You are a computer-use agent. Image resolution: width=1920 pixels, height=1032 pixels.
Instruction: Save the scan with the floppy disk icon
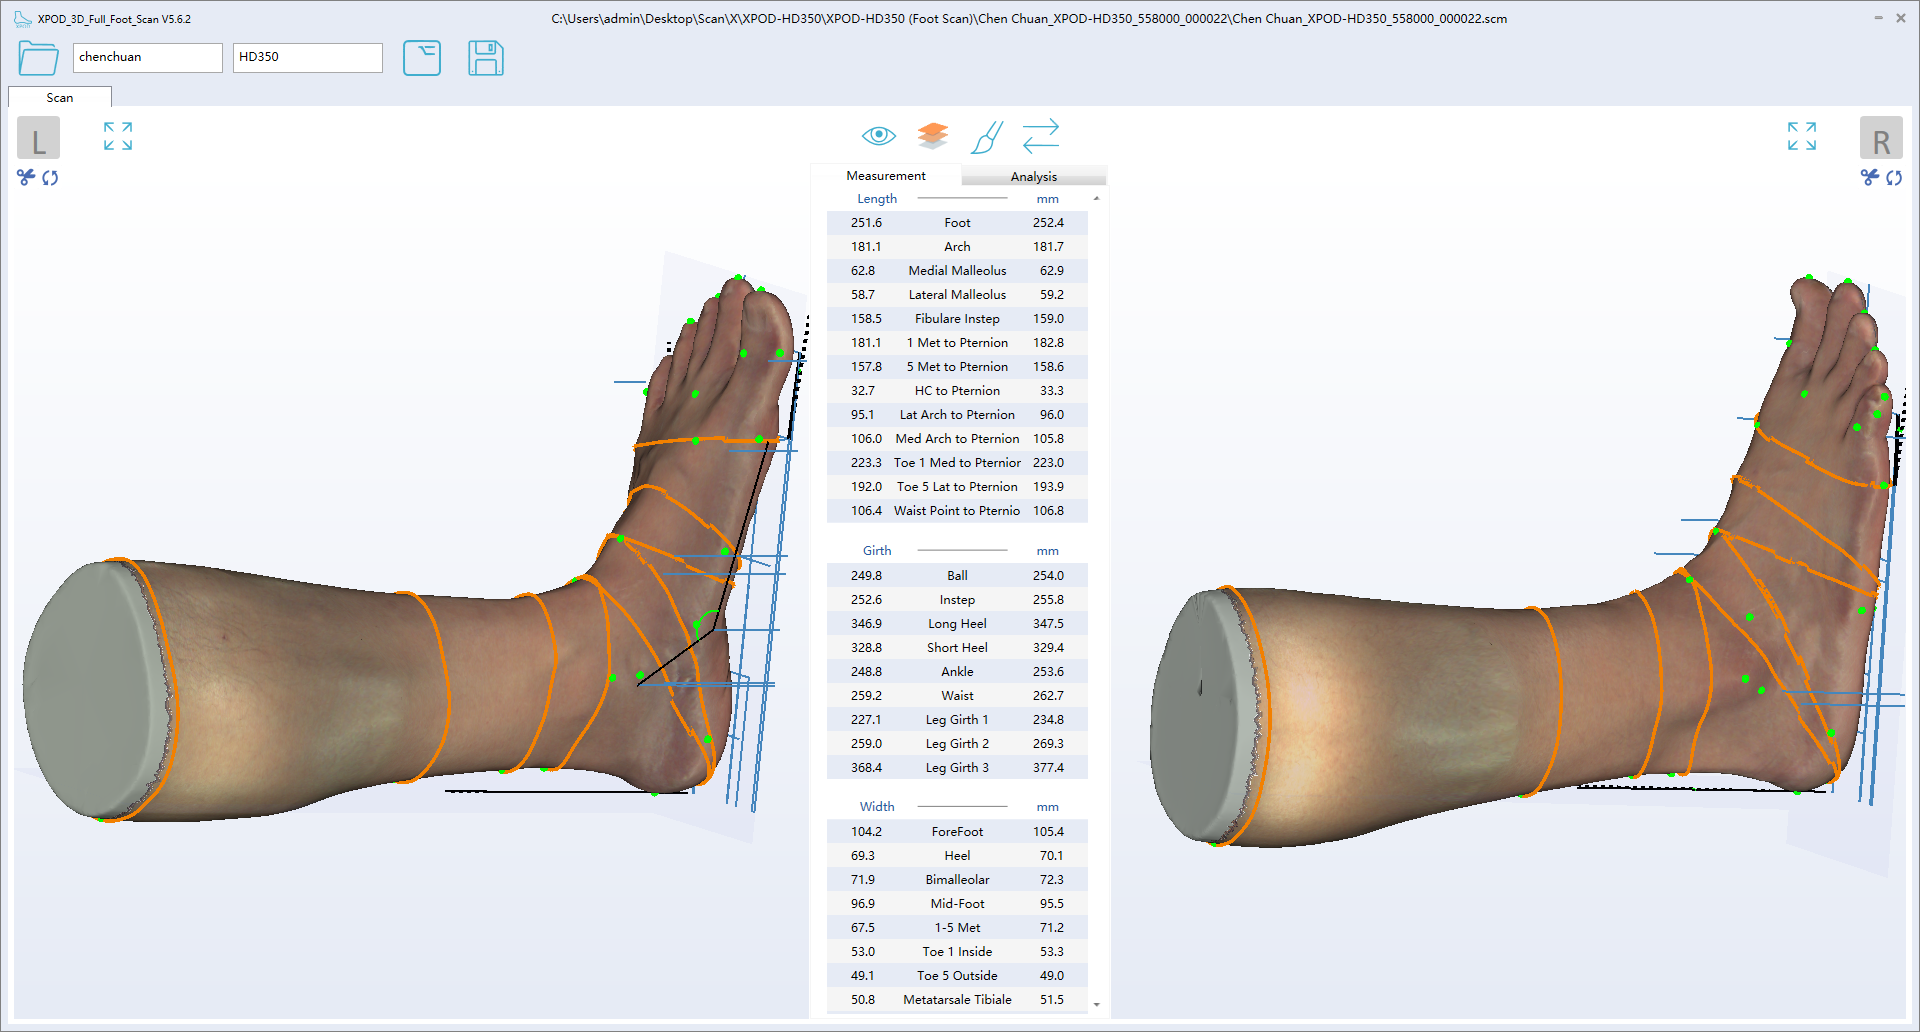click(x=485, y=58)
